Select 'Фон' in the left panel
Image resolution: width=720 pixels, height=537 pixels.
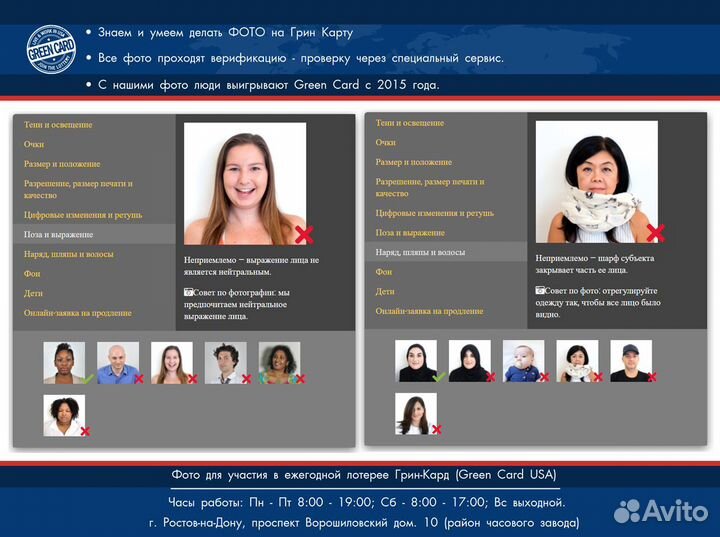(x=32, y=274)
